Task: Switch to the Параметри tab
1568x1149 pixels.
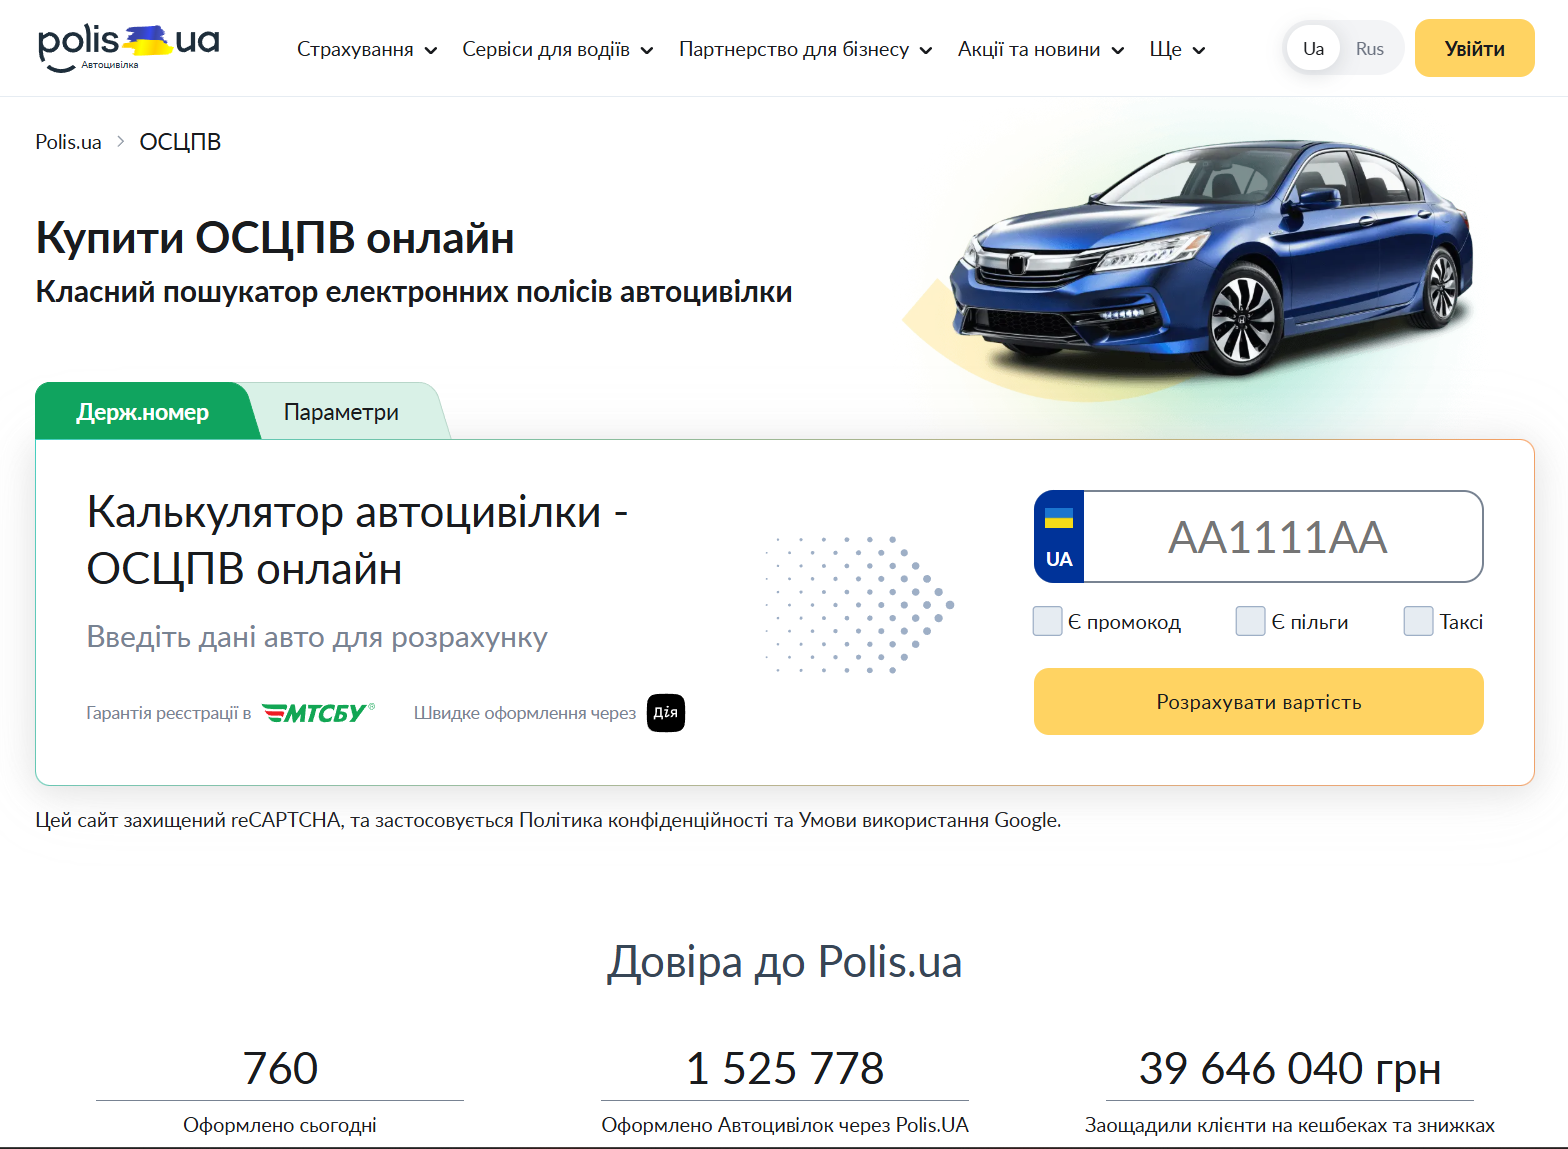Action: [x=341, y=412]
